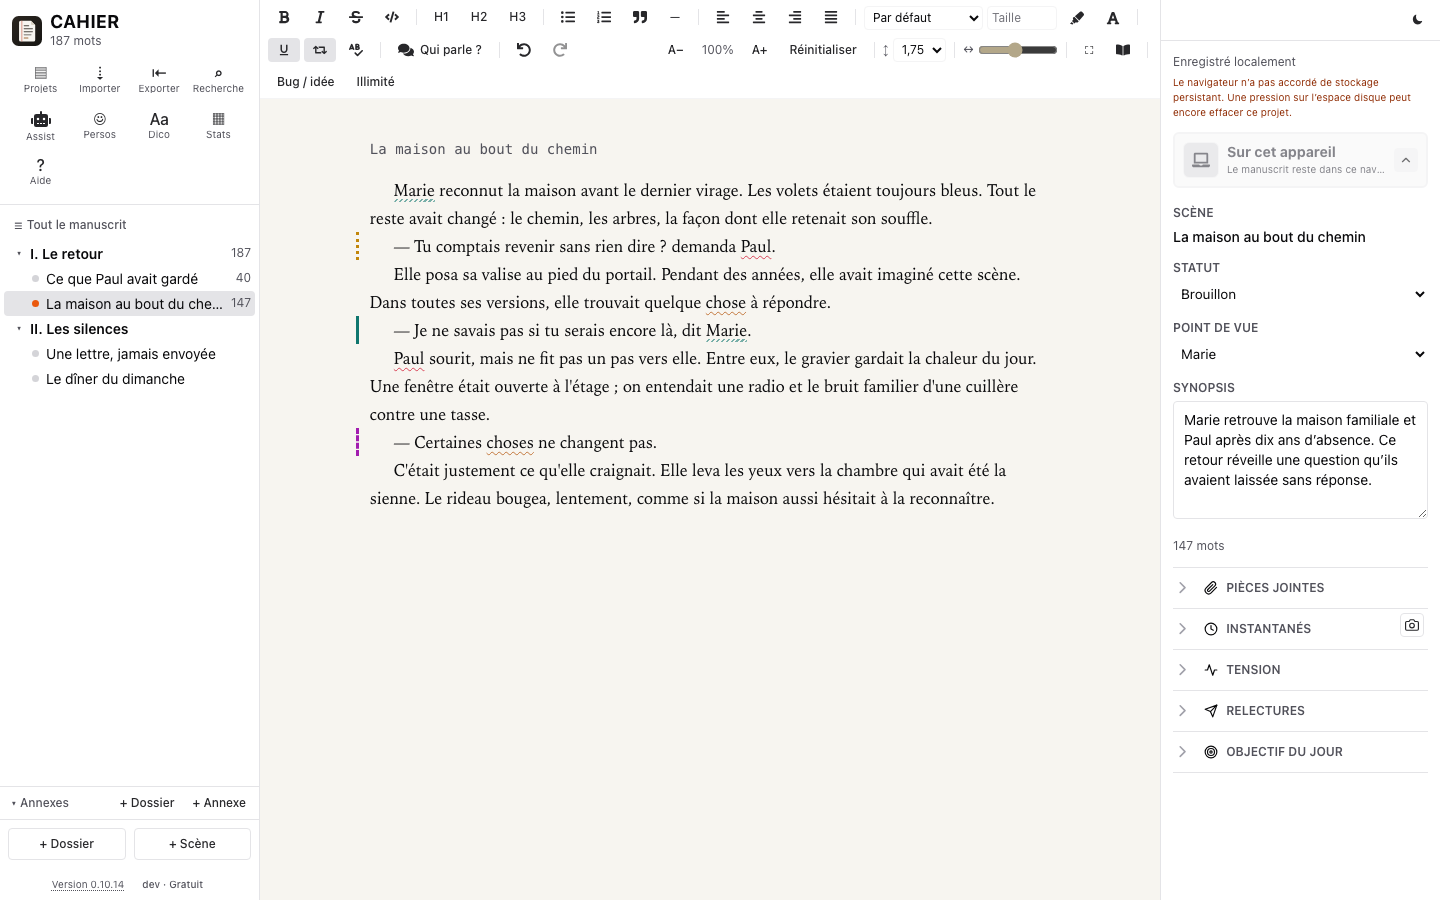Open the Bug / idée link
The width and height of the screenshot is (1440, 900).
point(306,82)
